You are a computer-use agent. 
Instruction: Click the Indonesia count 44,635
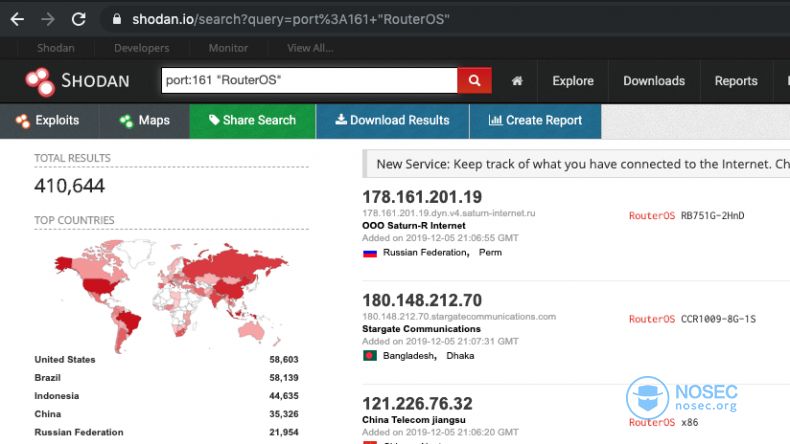[284, 396]
